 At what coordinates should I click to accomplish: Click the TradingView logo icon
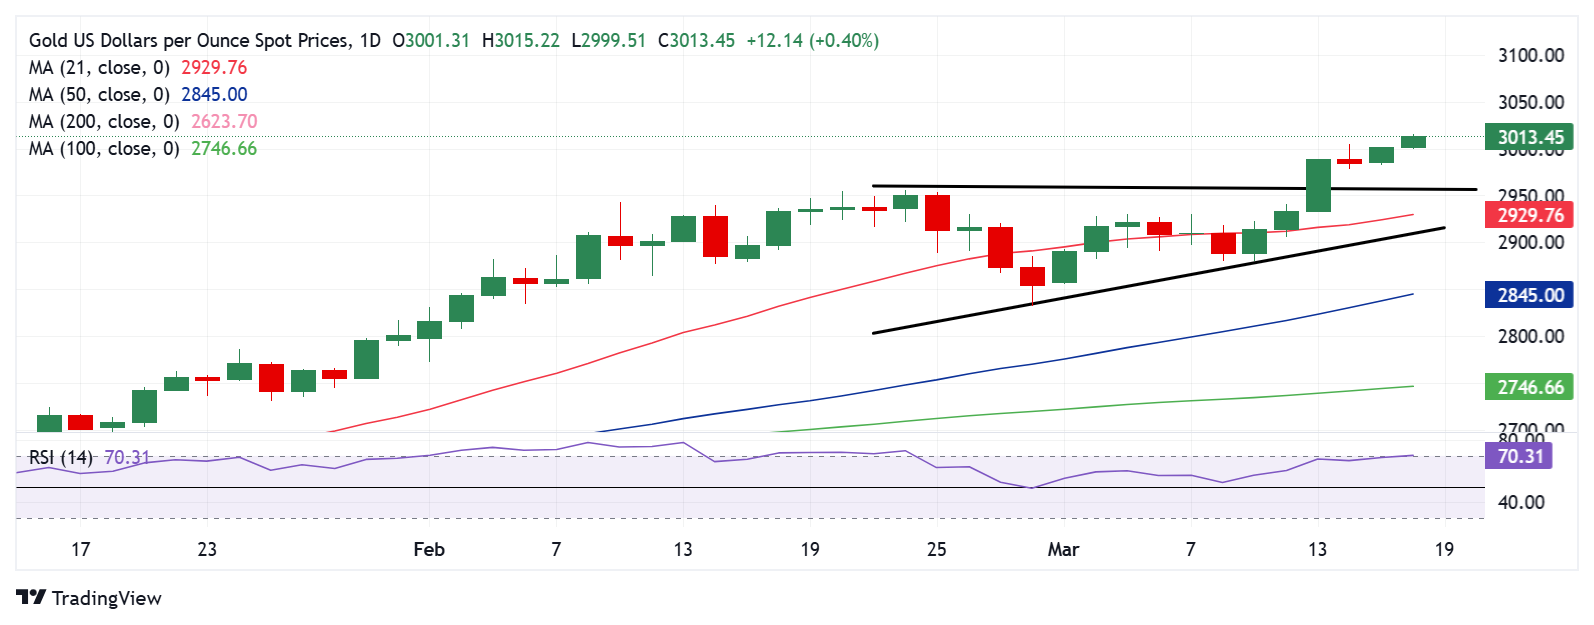[31, 598]
